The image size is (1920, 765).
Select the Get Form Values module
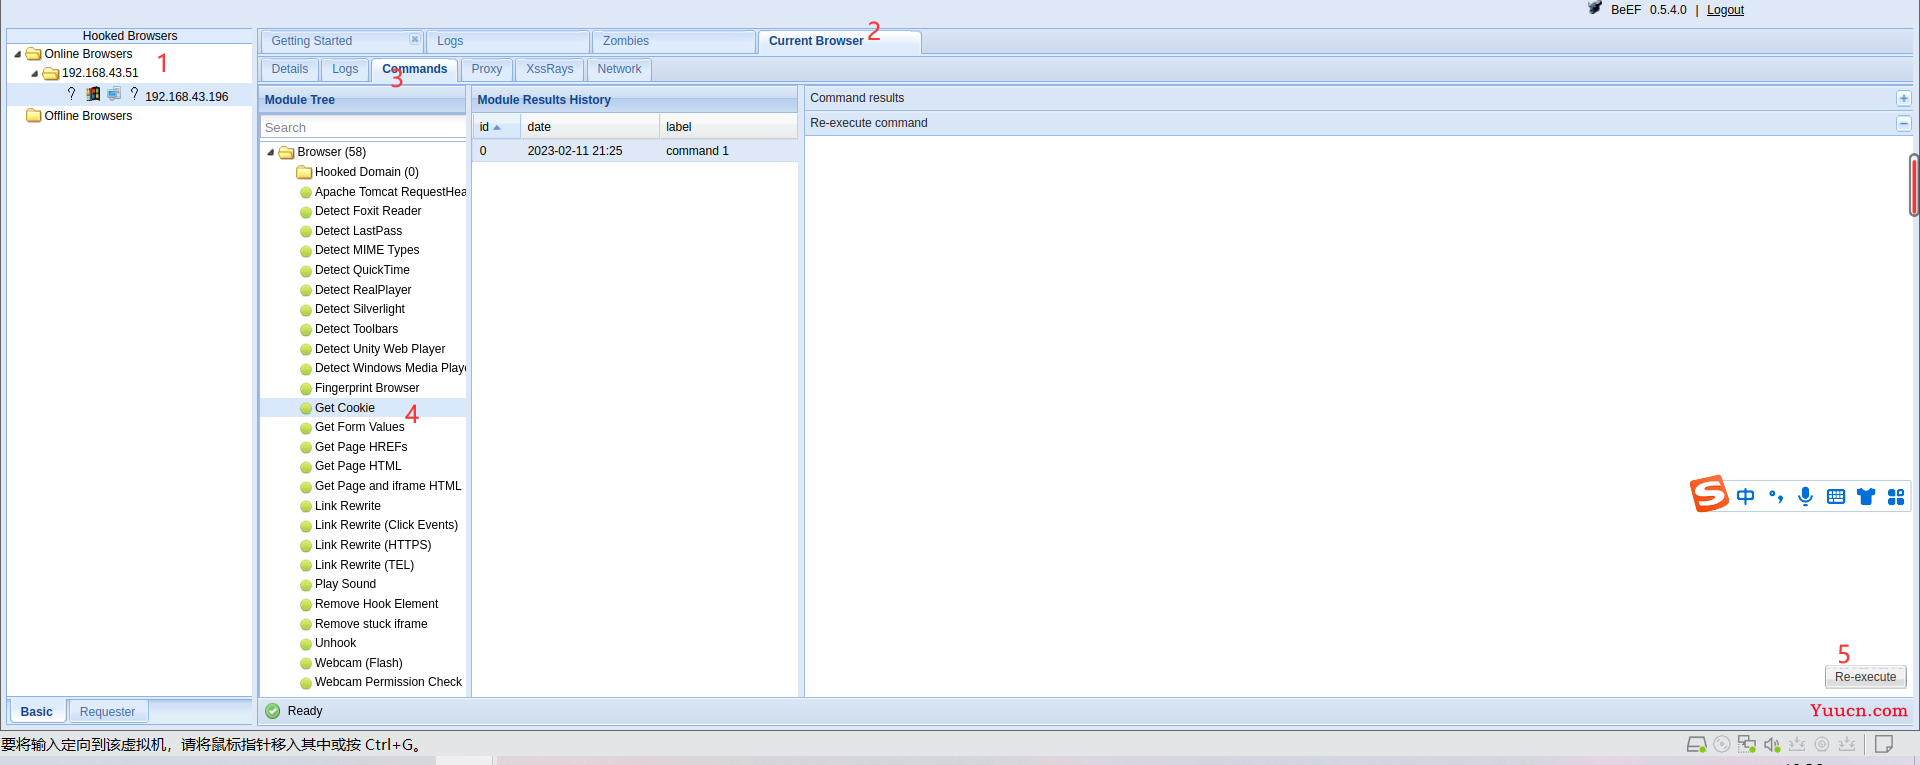(x=360, y=427)
